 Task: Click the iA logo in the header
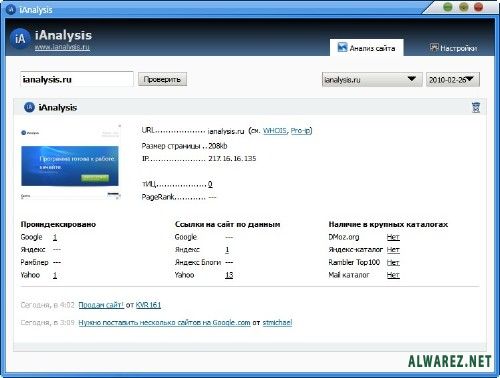coord(20,39)
